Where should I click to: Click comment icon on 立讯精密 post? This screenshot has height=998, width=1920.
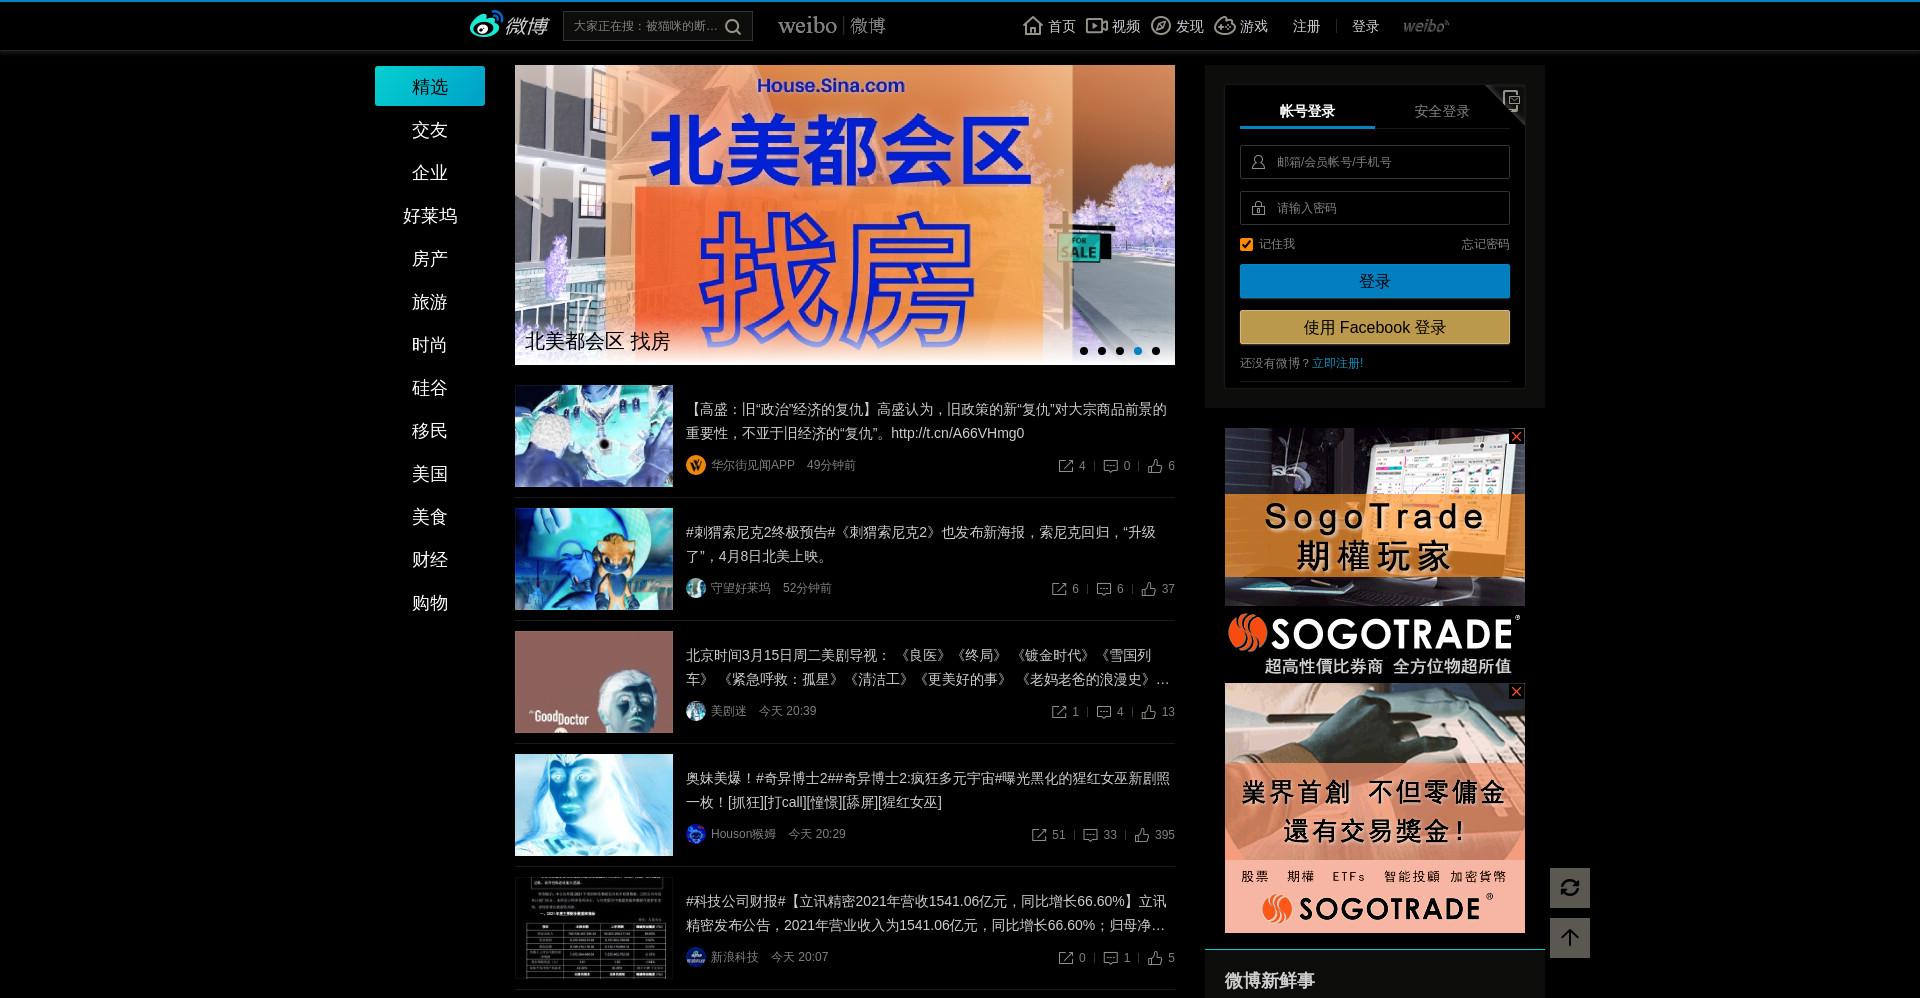(1110, 958)
